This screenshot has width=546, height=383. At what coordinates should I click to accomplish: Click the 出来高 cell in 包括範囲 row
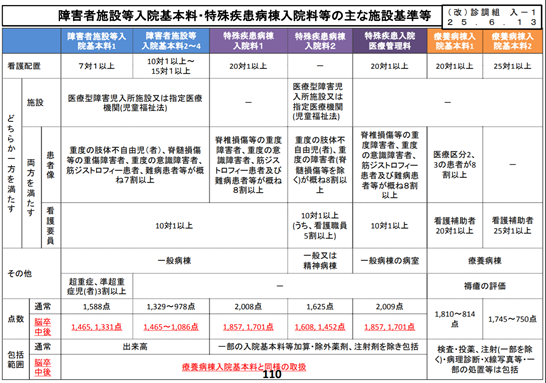pos(135,347)
